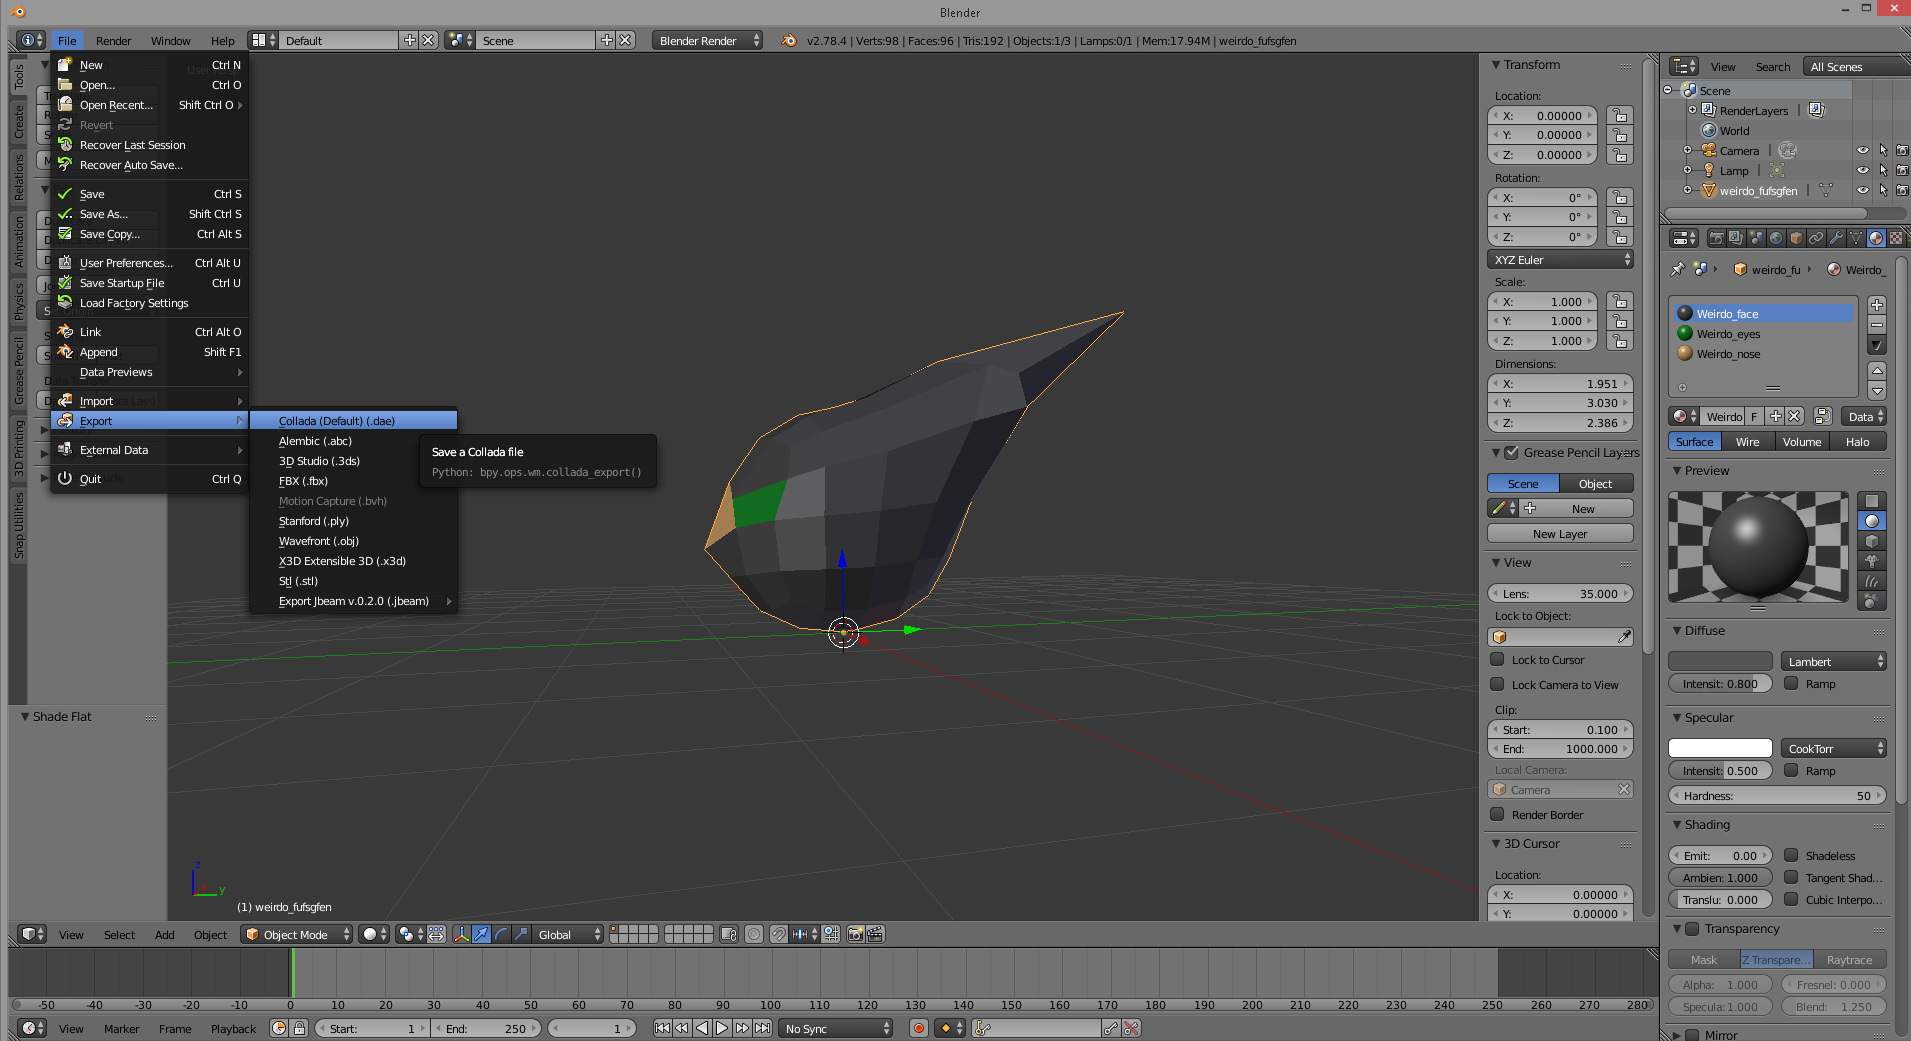Screen dimensions: 1911x1041
Task: Open the Texture checker tab
Action: point(1896,238)
